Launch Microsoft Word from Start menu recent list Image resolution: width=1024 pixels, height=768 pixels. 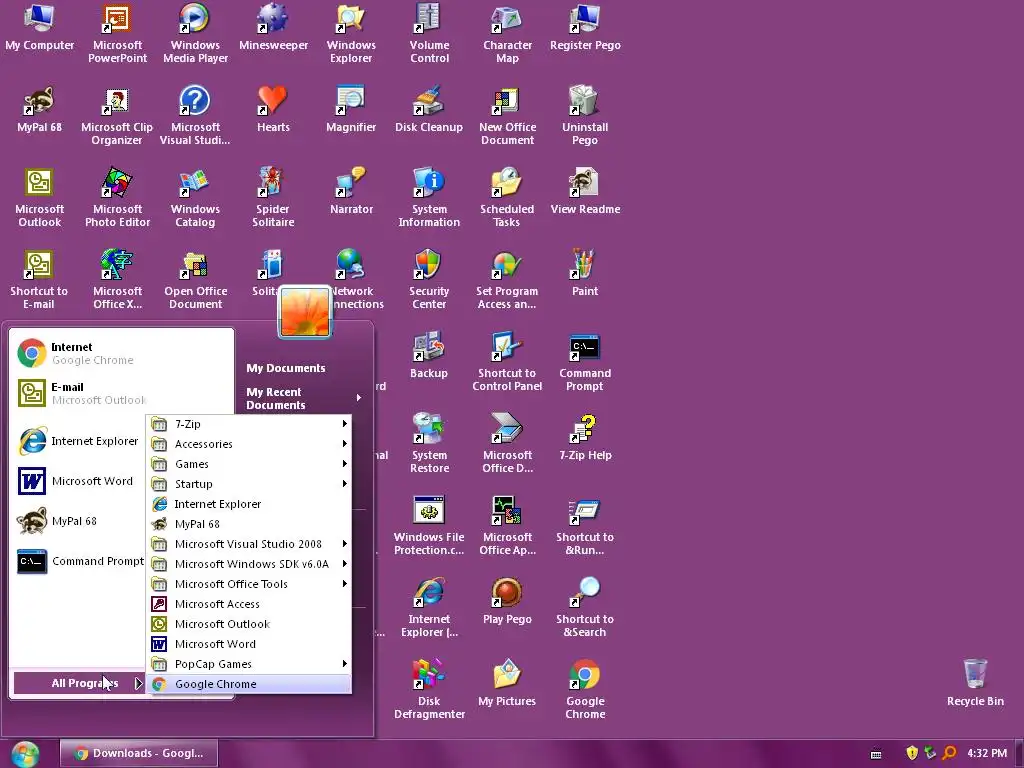[79, 481]
